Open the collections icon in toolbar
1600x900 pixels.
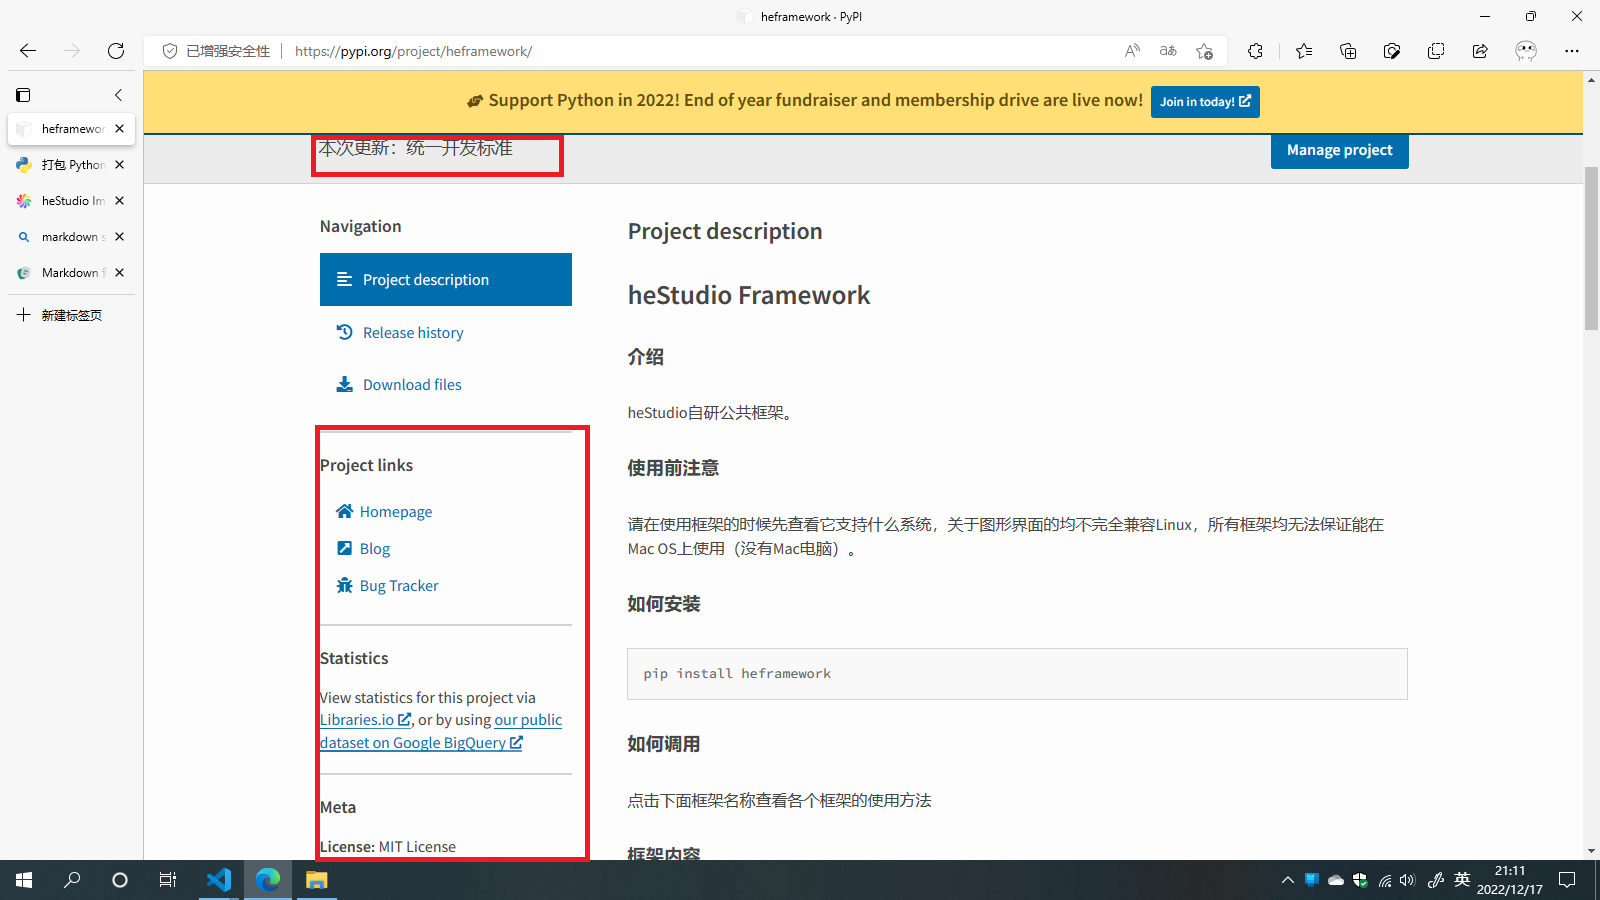click(x=1348, y=51)
